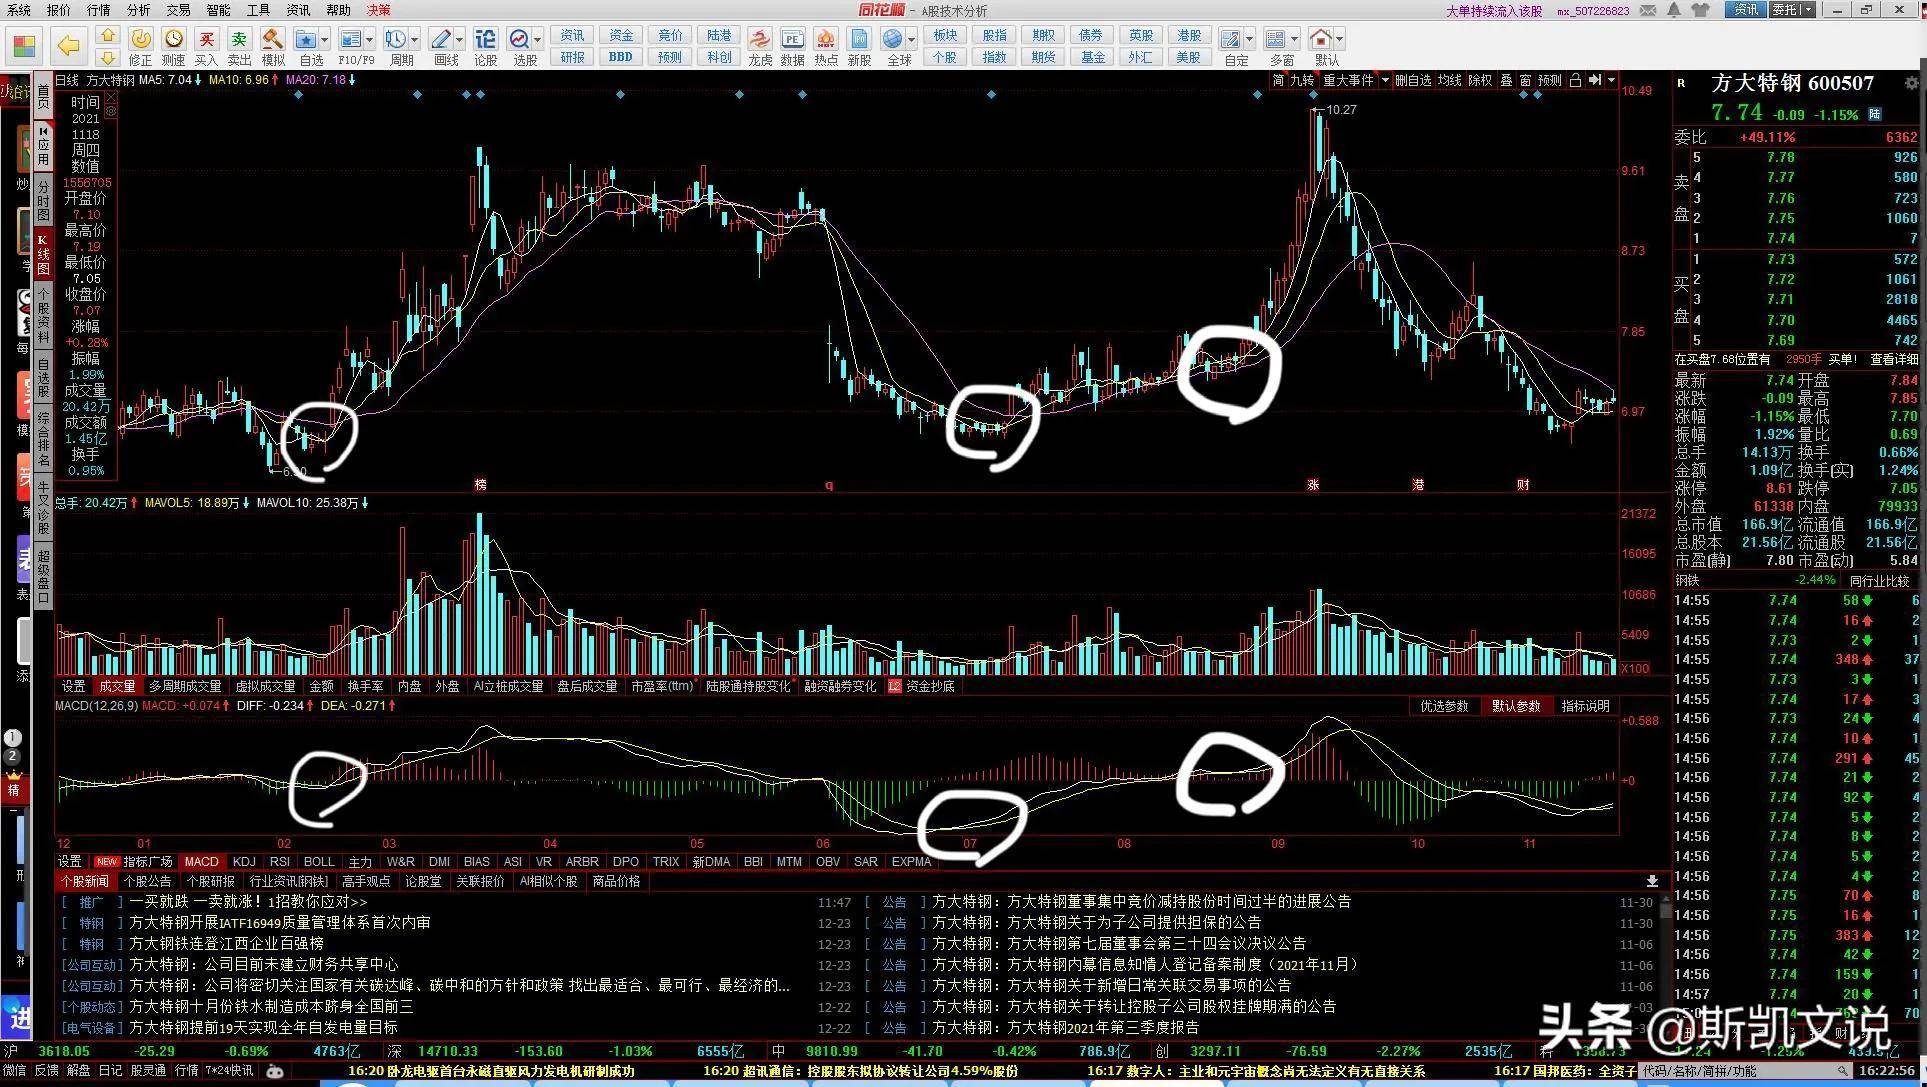The width and height of the screenshot is (1927, 1087).
Task: Click the news panel download arrow icon
Action: tap(1651, 881)
